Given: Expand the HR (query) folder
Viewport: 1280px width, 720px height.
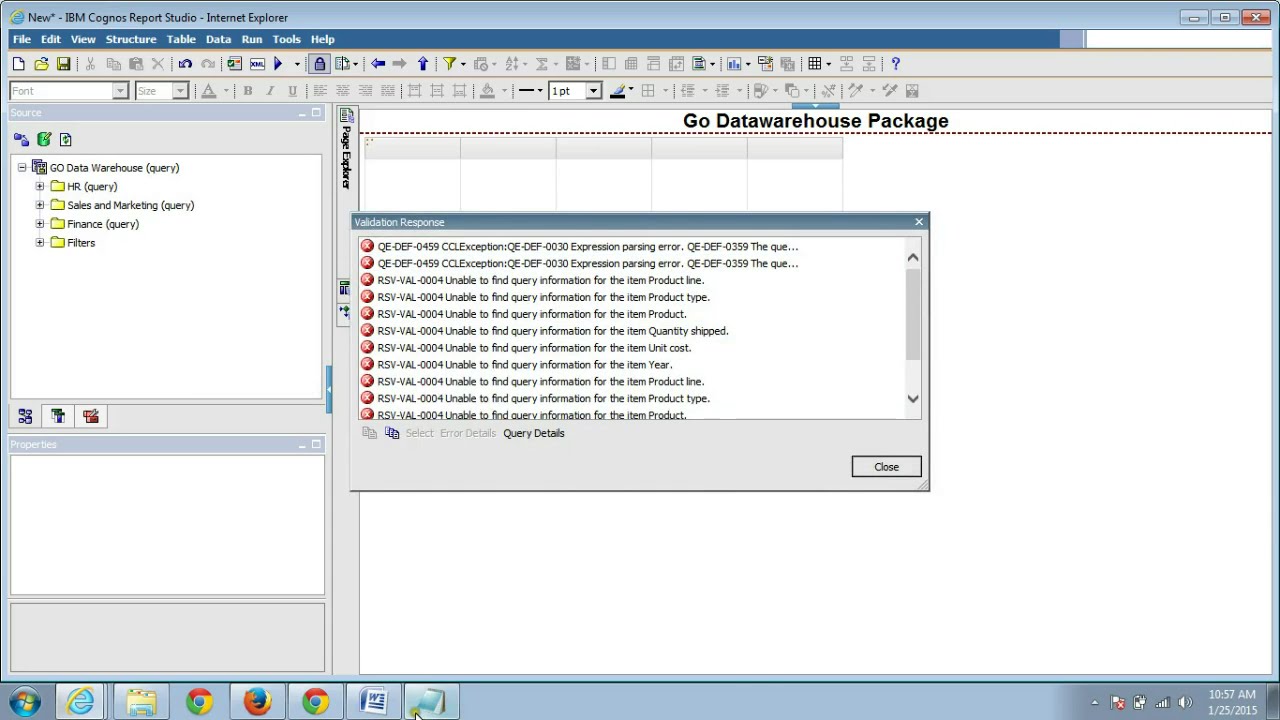Looking at the screenshot, I should tap(40, 187).
